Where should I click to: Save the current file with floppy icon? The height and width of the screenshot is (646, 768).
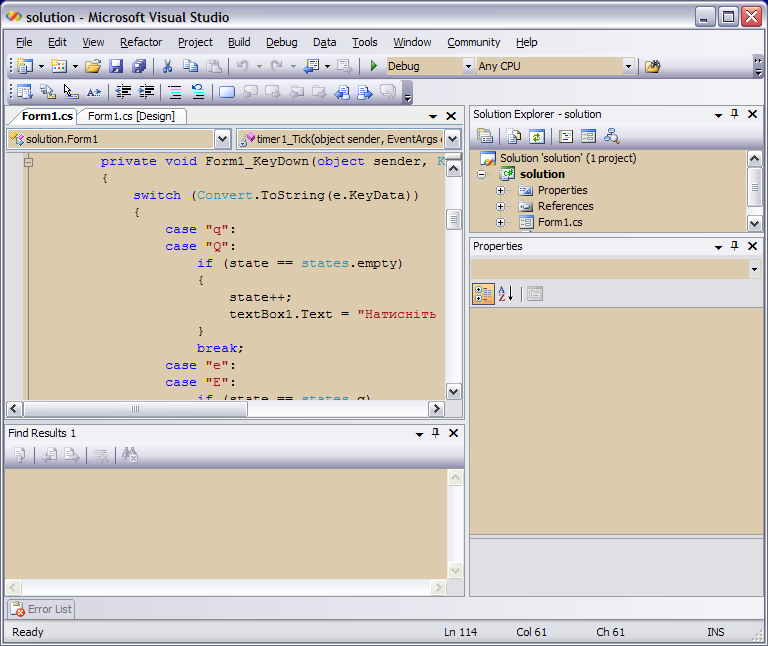(x=116, y=66)
